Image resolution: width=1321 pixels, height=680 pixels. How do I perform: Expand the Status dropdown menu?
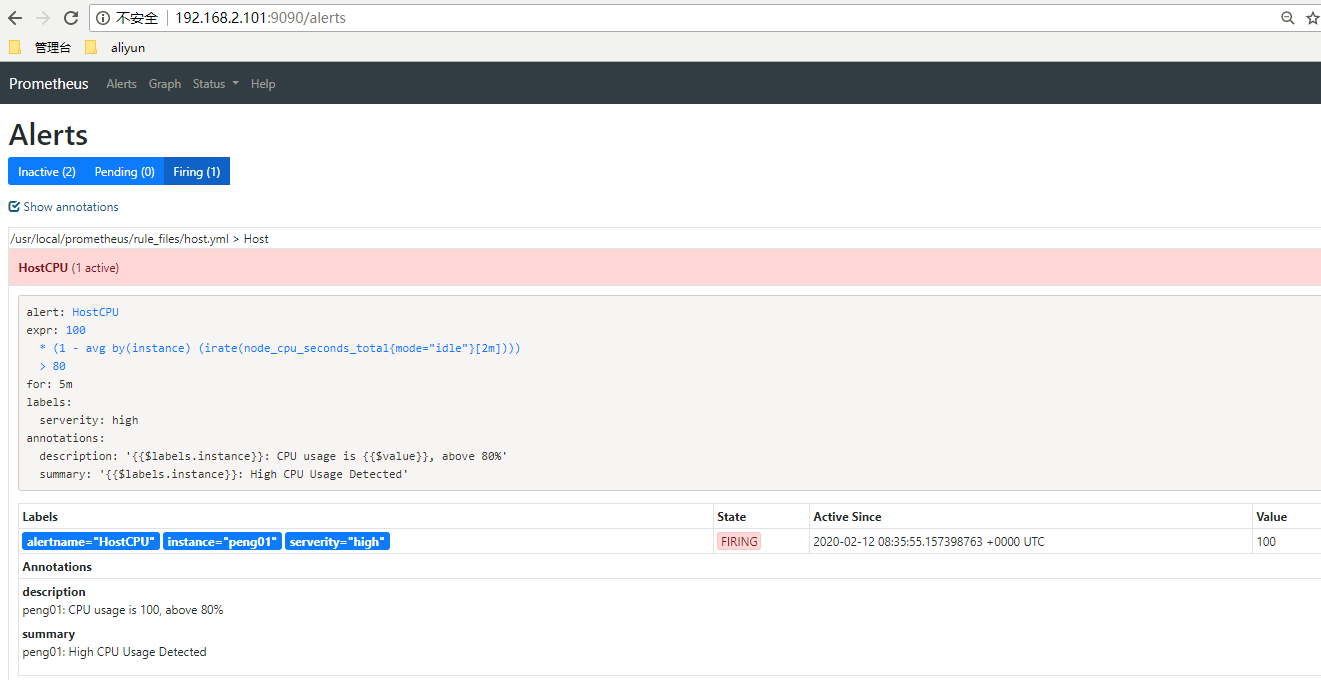(x=216, y=84)
